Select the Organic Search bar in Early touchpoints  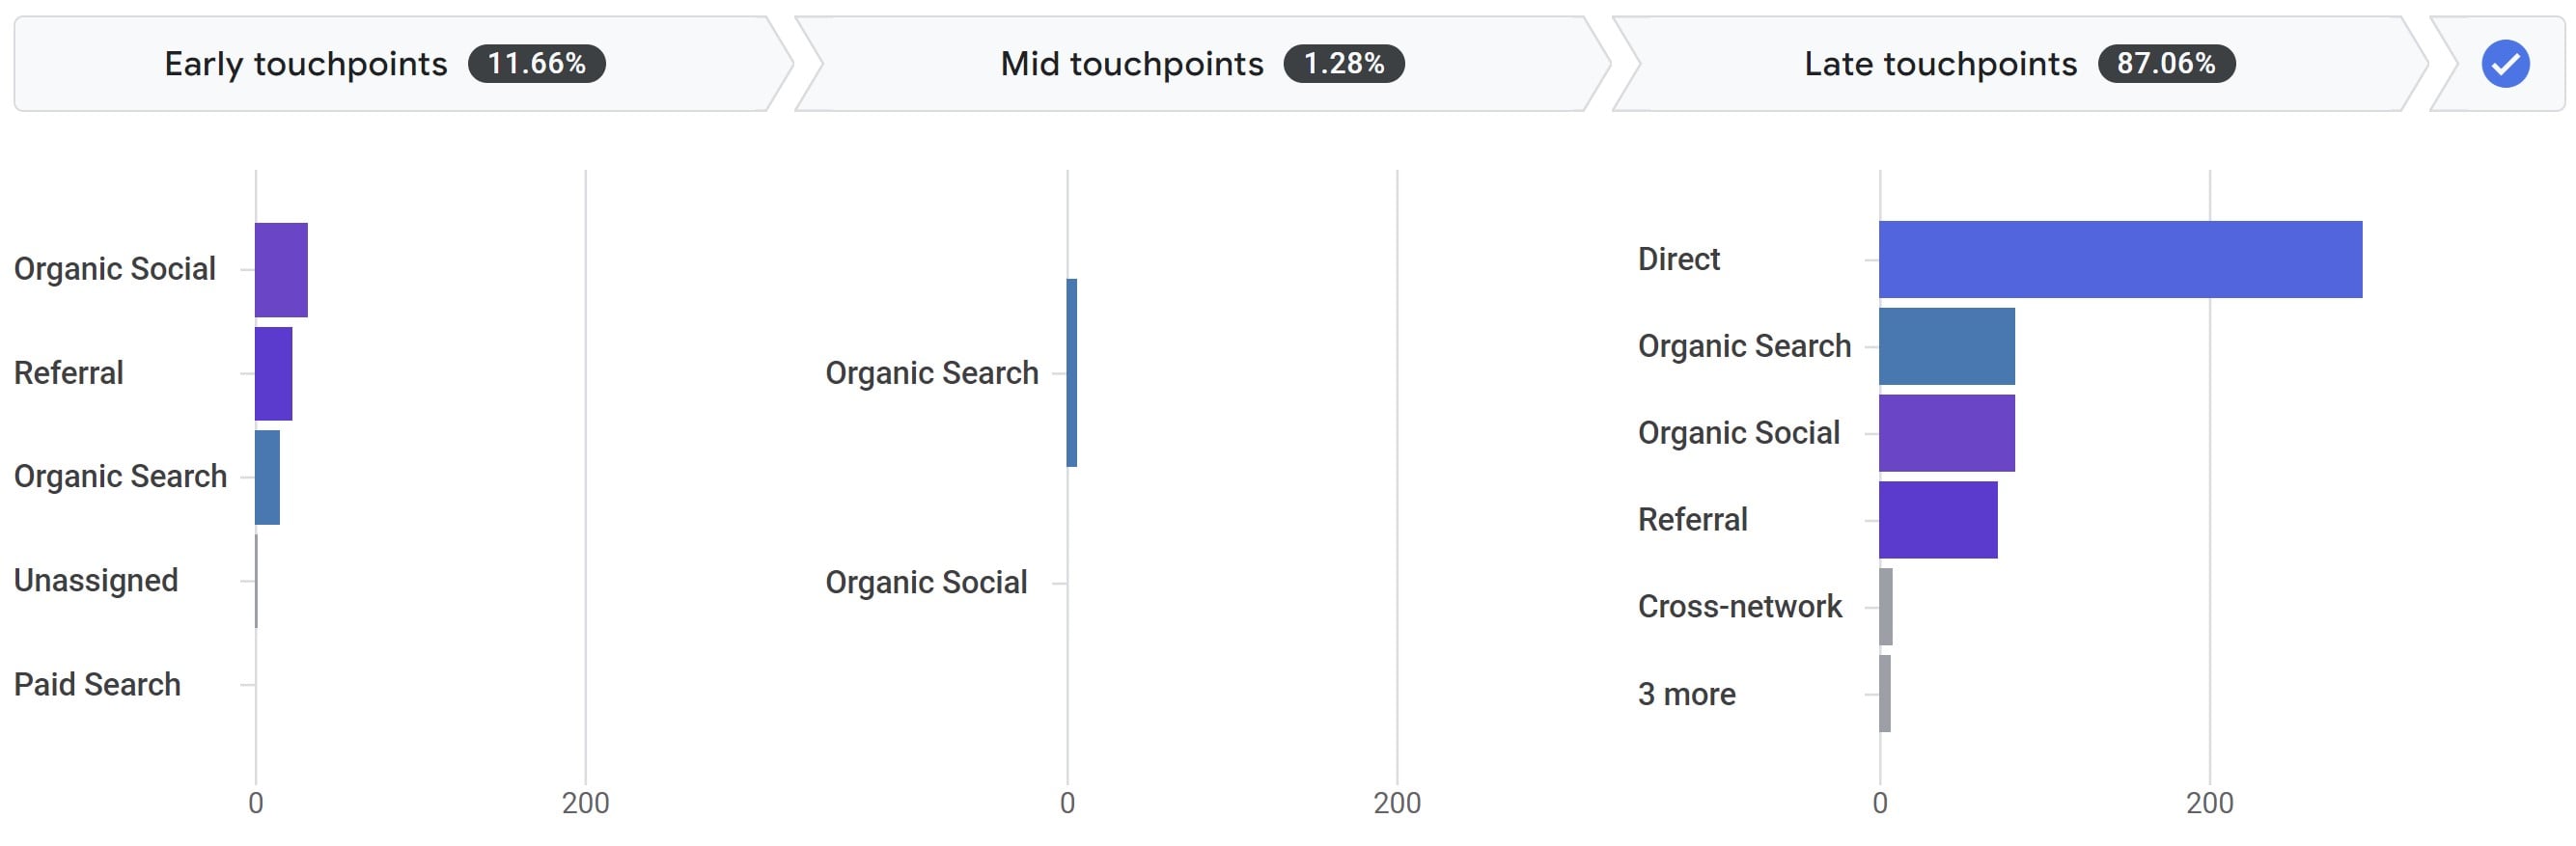[x=267, y=478]
